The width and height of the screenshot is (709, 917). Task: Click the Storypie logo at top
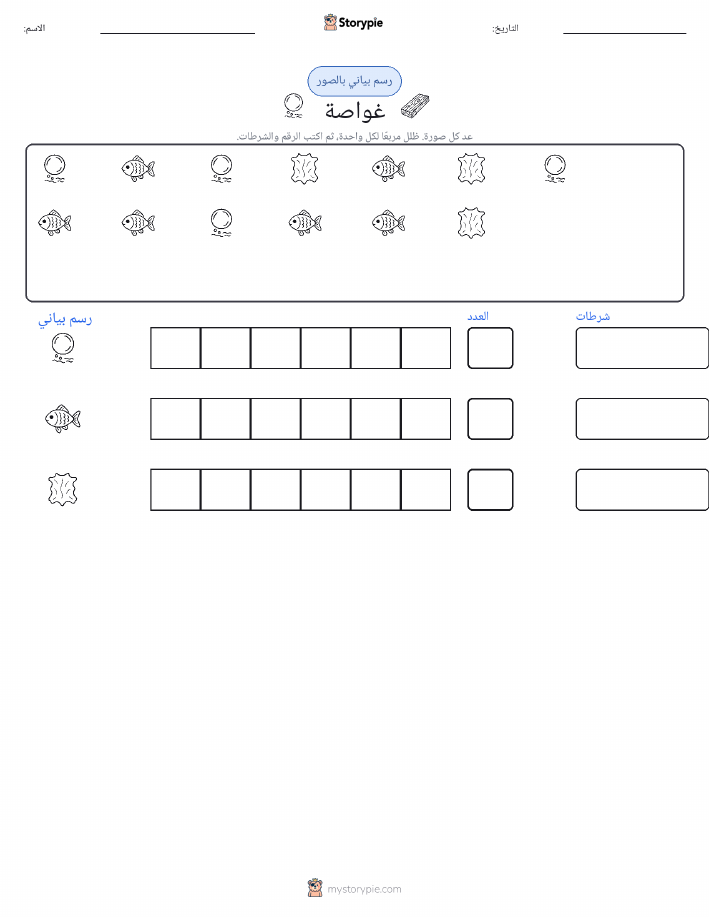click(353, 23)
